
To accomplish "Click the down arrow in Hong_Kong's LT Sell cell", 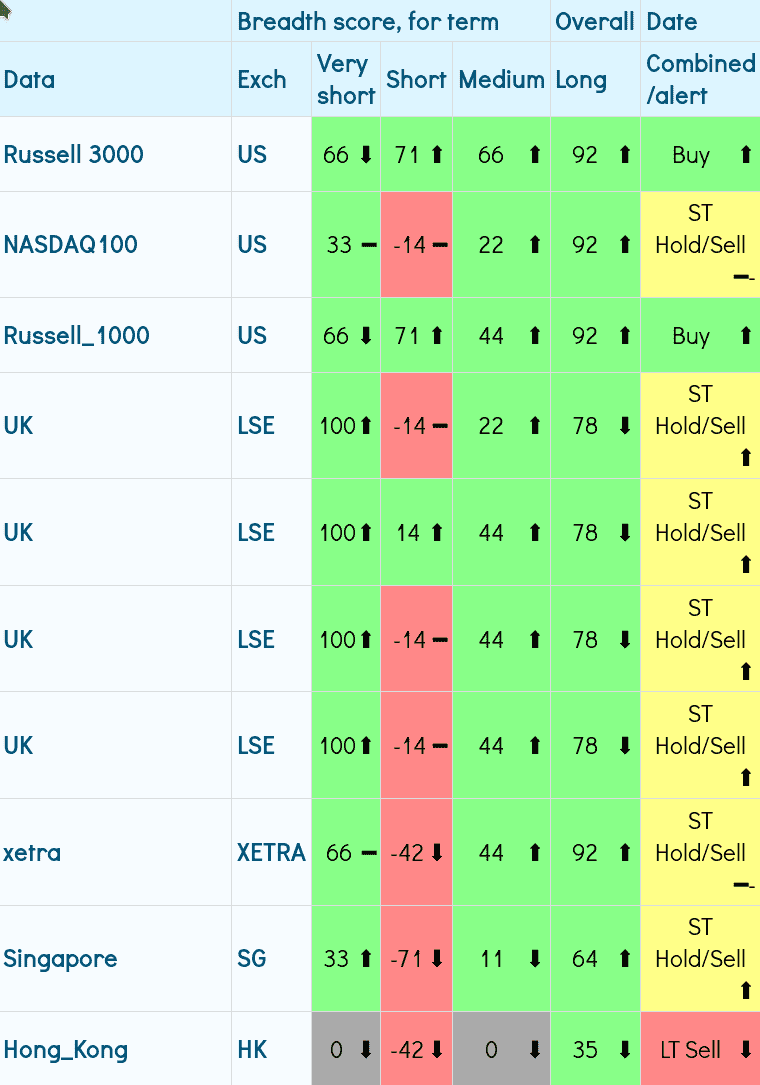I will pos(745,1050).
